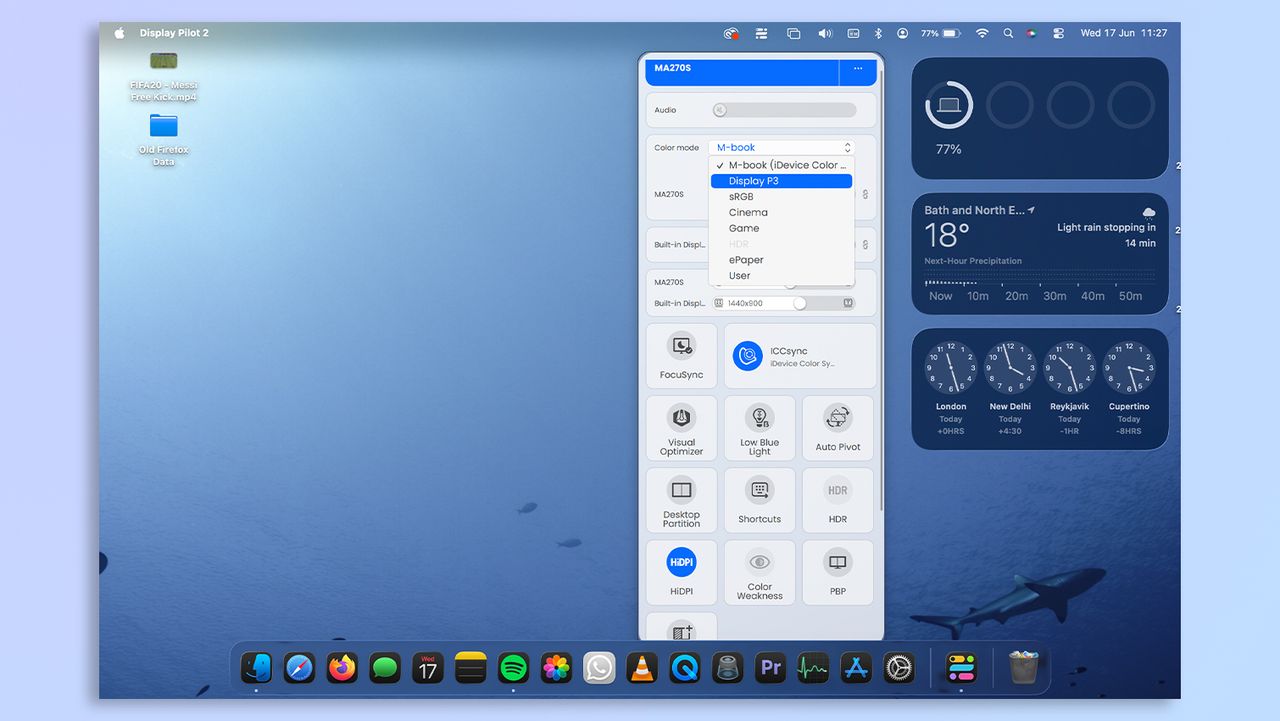Click the Built-in Display 1440x900 resolution slider
Viewport: 1280px width, 721px height.
click(x=784, y=303)
